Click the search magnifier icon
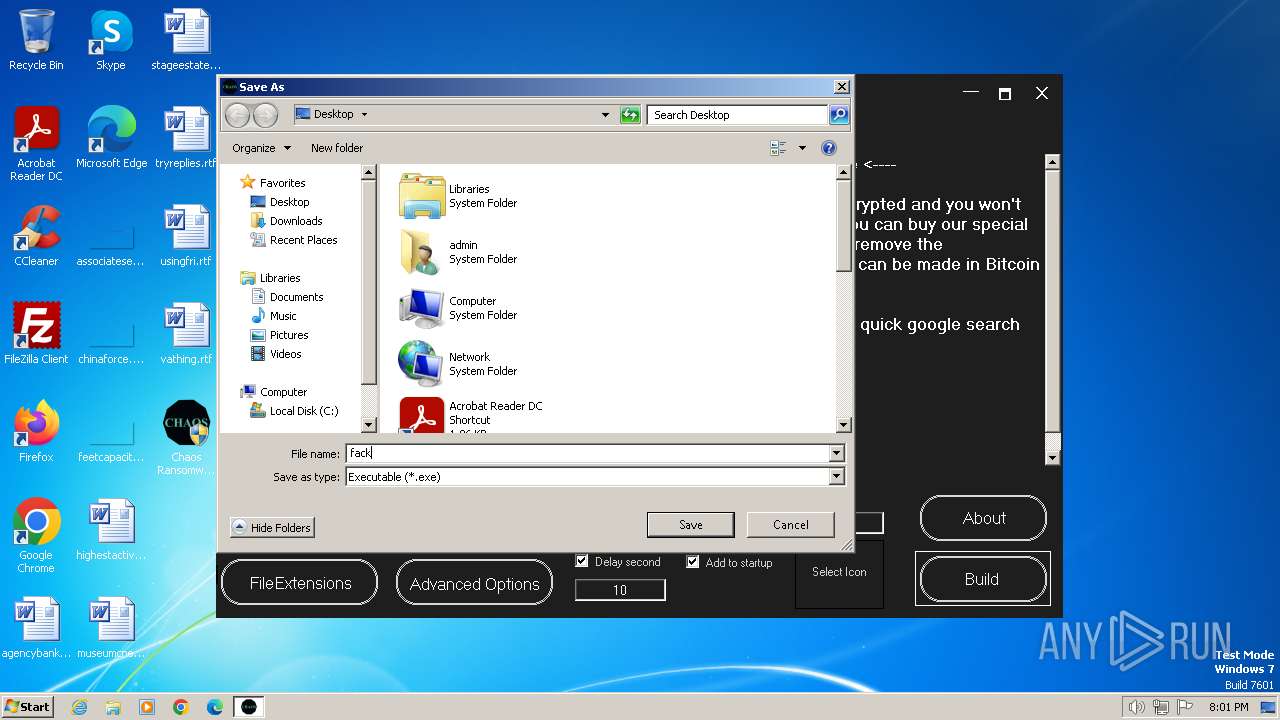This screenshot has height=720, width=1280. click(839, 115)
